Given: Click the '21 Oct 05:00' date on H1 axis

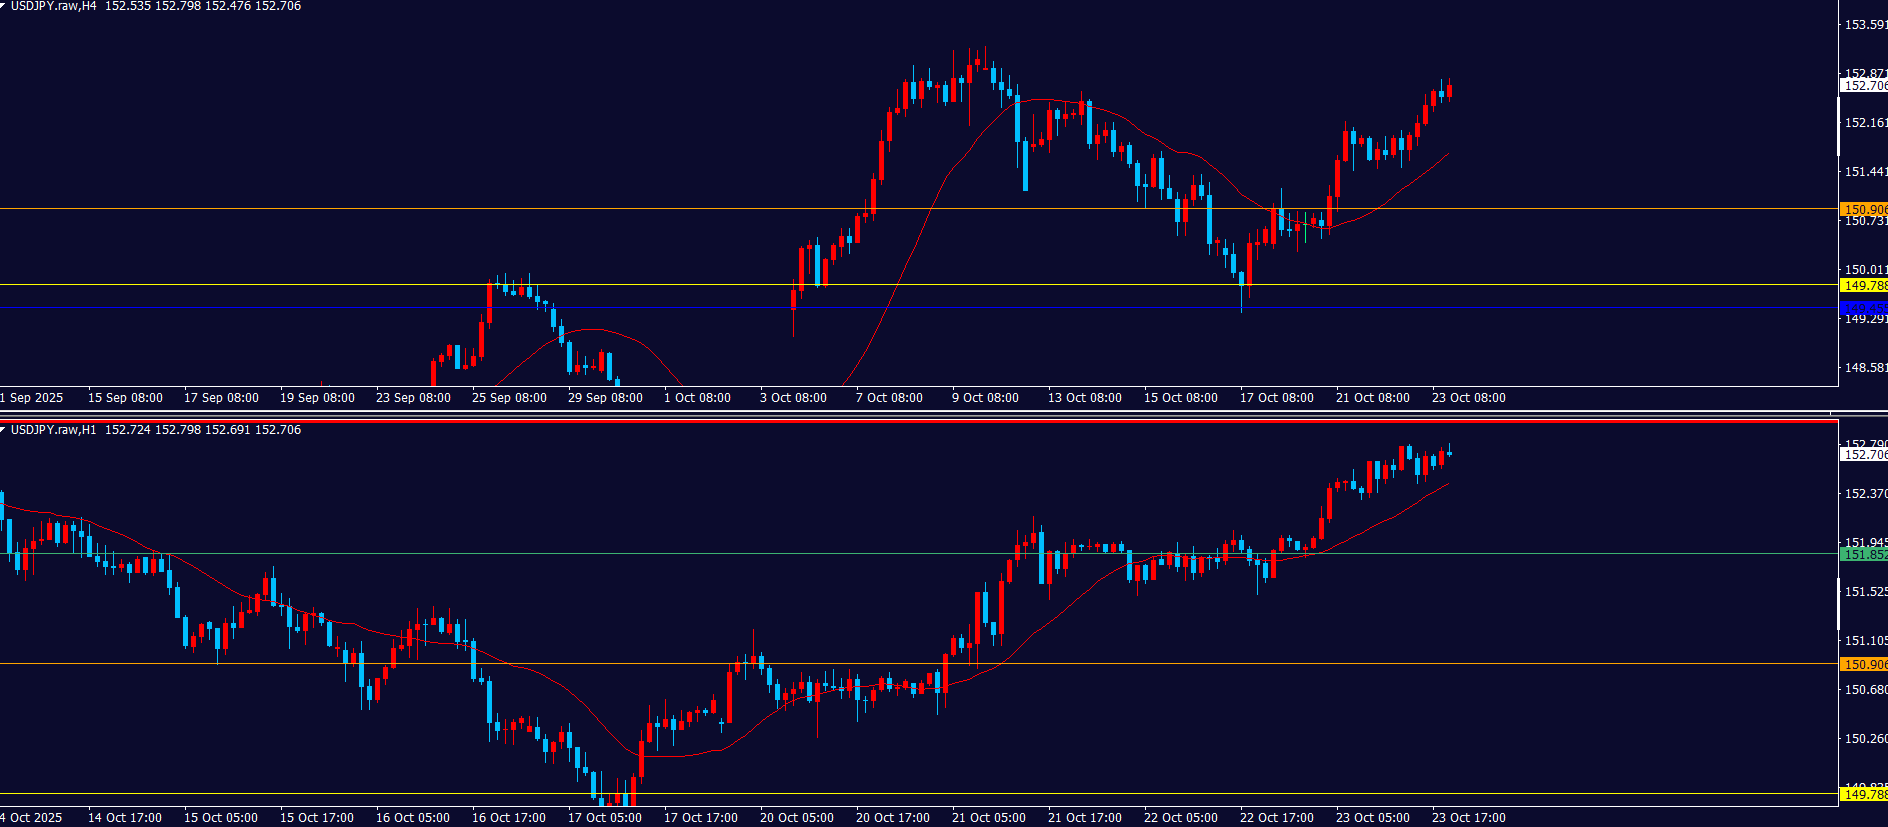Looking at the screenshot, I should 988,818.
